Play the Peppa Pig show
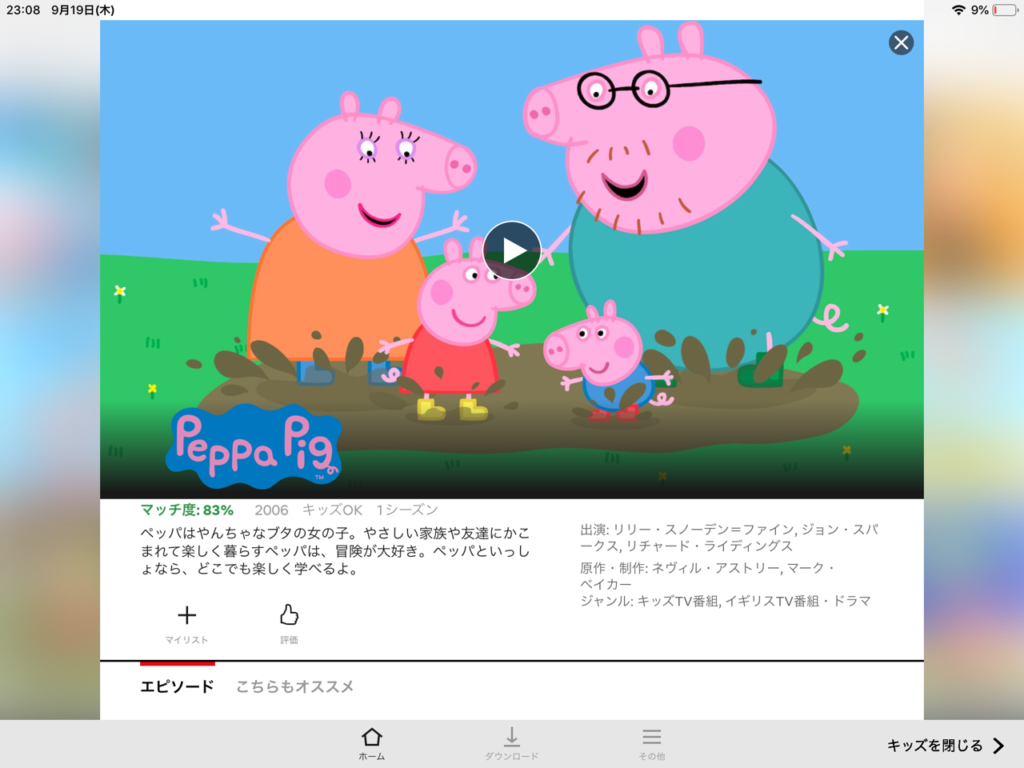 [512, 250]
